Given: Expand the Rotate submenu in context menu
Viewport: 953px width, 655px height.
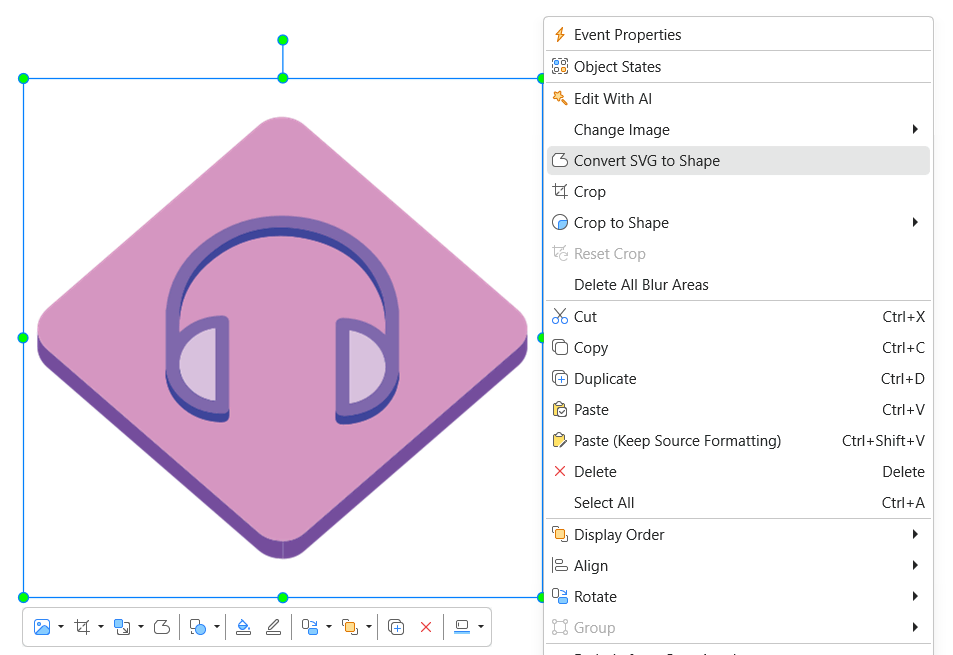Looking at the screenshot, I should pyautogui.click(x=738, y=597).
